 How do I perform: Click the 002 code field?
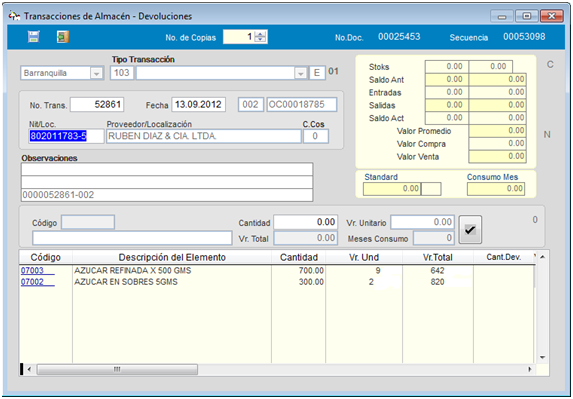[251, 105]
